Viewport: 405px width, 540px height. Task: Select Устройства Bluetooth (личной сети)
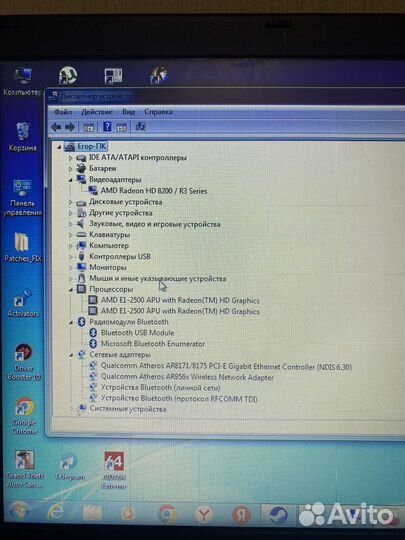[x=160, y=388]
